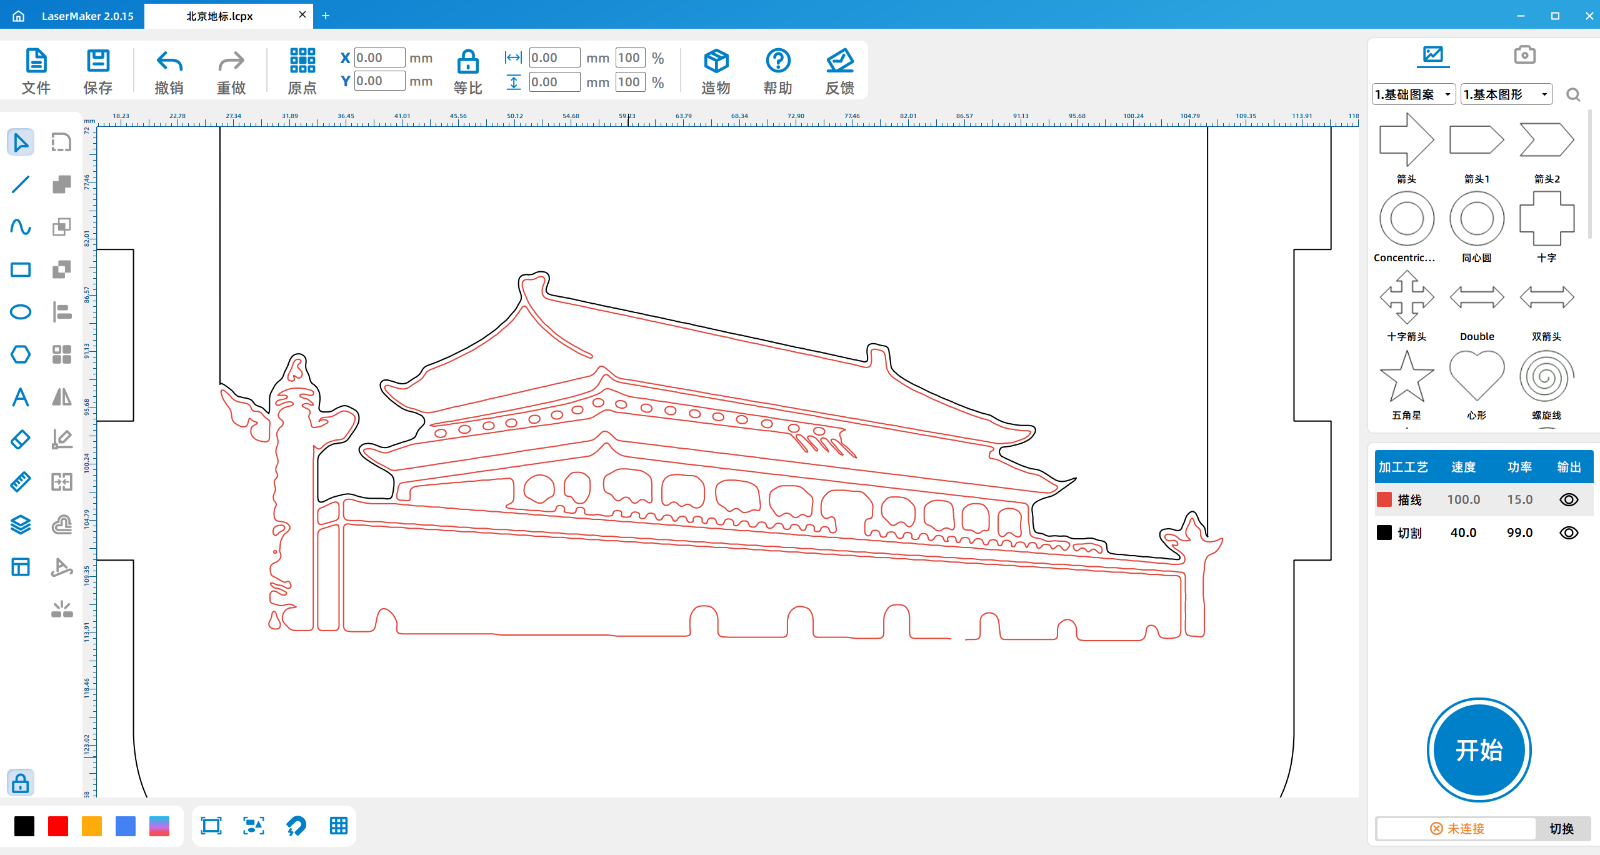This screenshot has width=1600, height=855.
Task: Switch to the 北京地标.lcpx tab
Action: pos(220,16)
